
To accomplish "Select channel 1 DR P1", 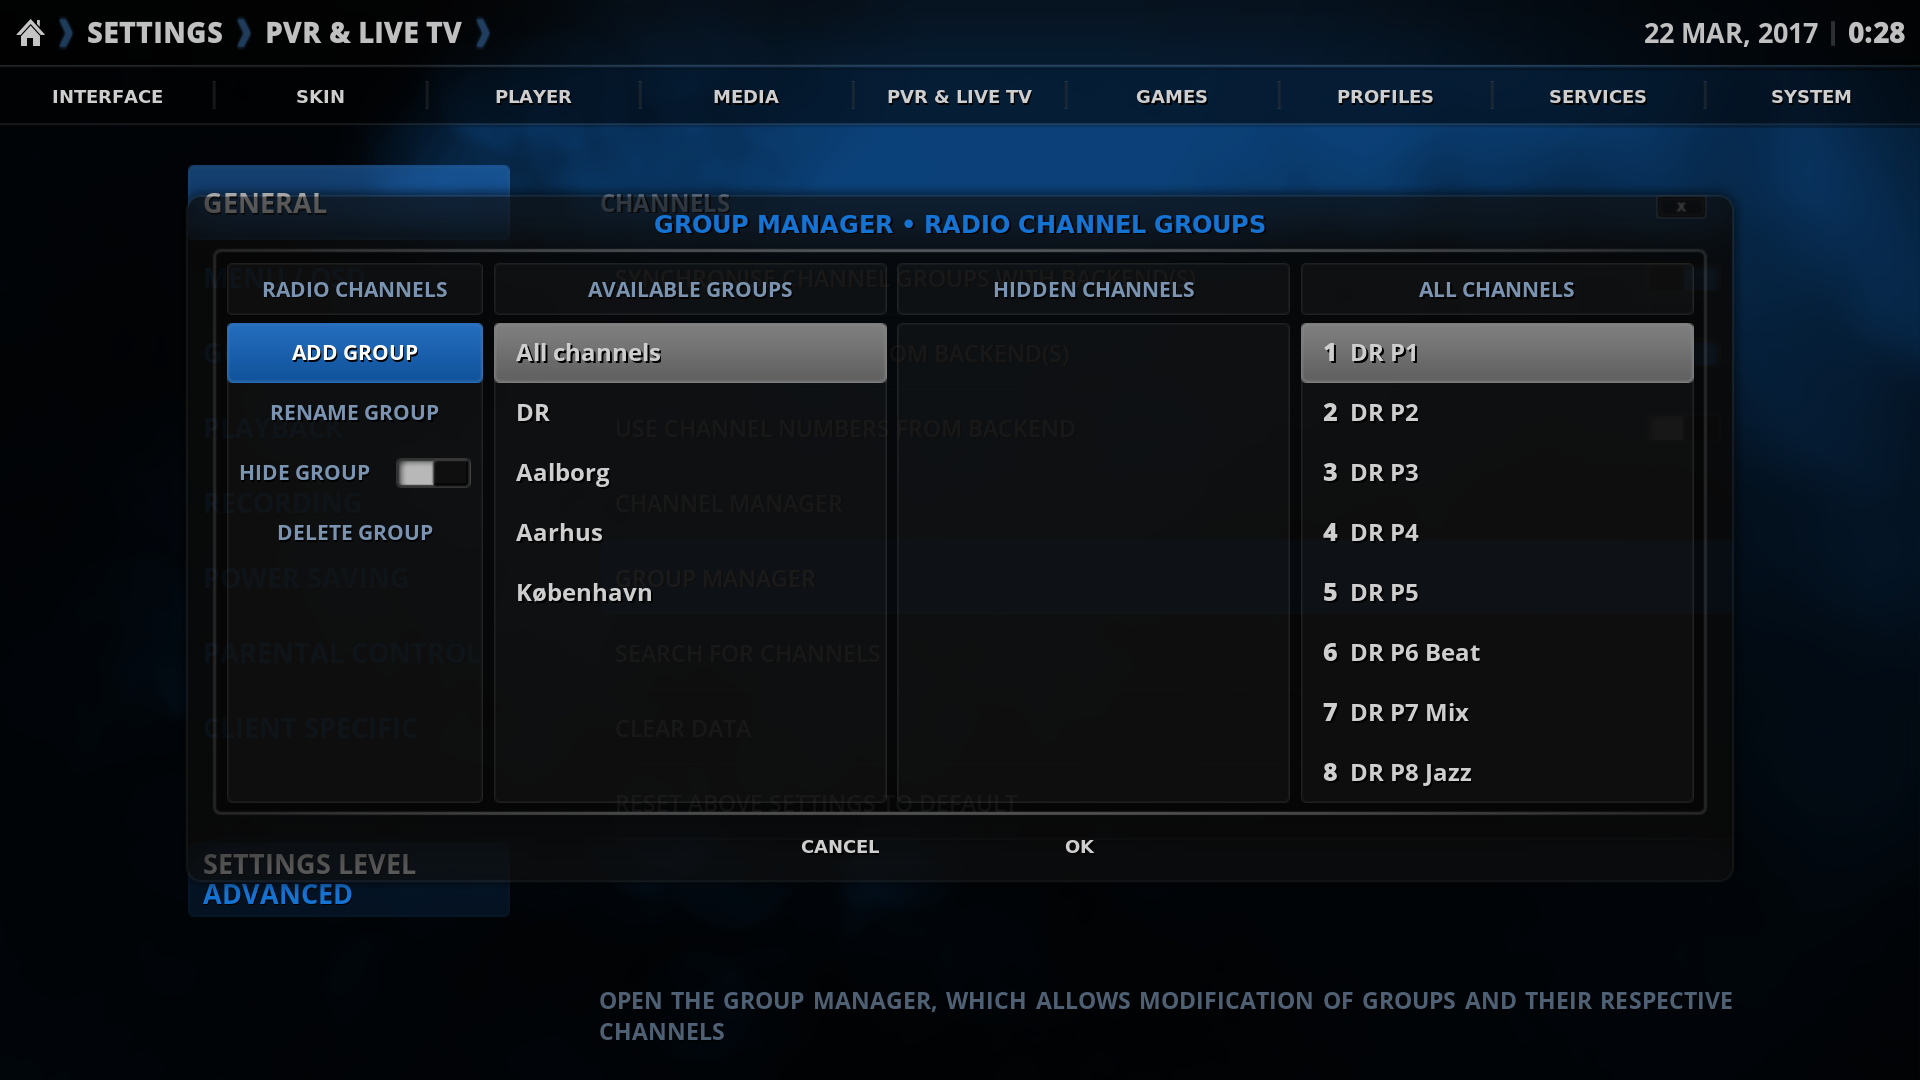I will [x=1497, y=353].
